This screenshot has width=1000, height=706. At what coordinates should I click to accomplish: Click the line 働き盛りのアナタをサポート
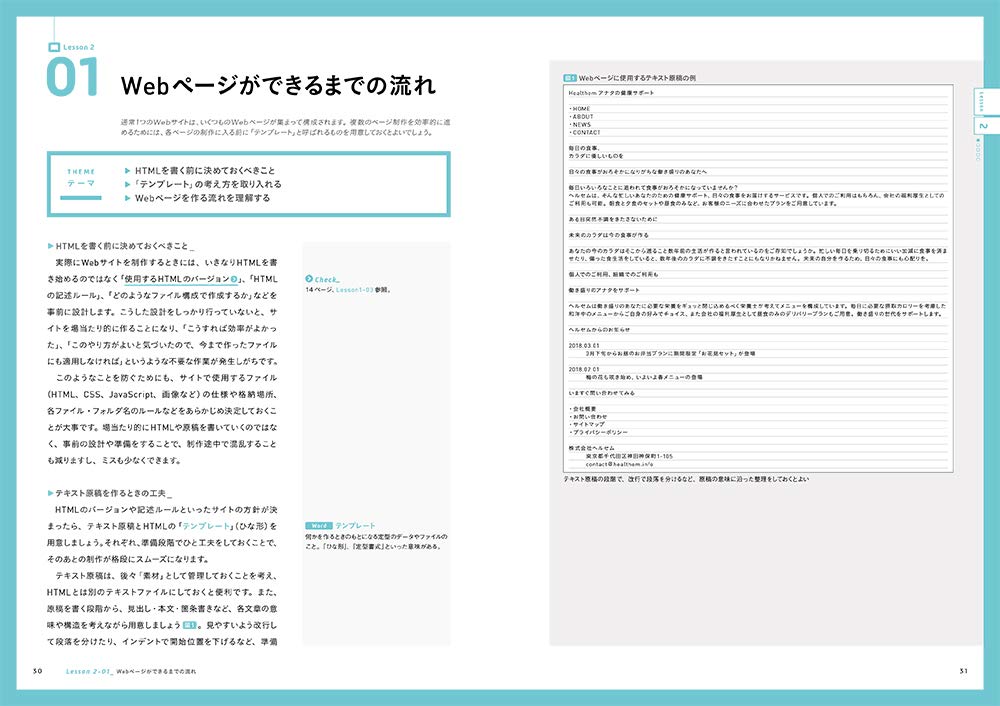point(603,290)
